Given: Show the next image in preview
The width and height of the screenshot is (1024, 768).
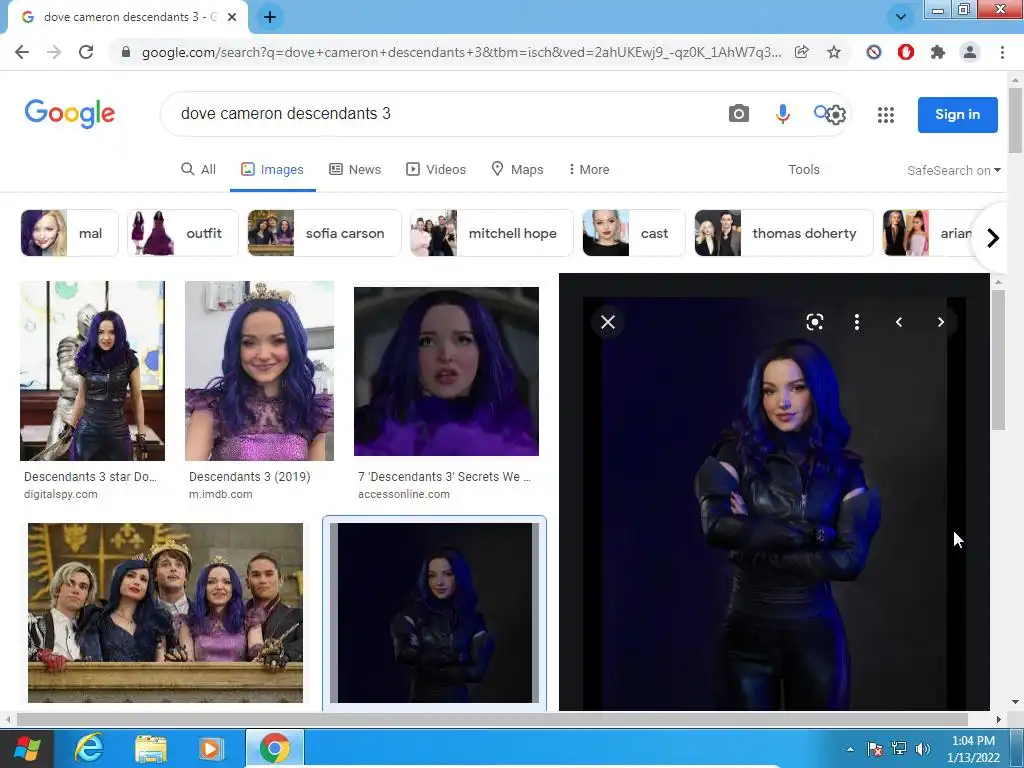Looking at the screenshot, I should [940, 322].
